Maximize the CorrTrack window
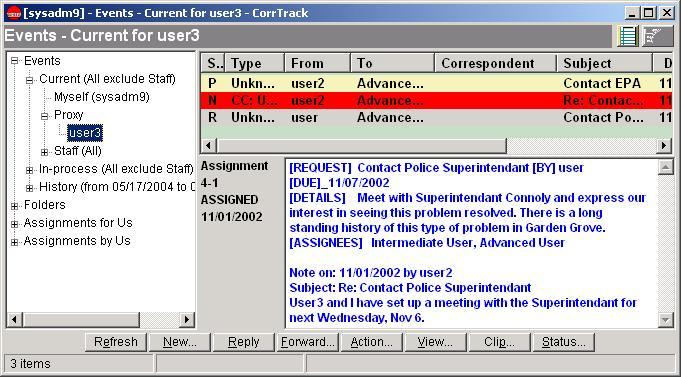The width and height of the screenshot is (681, 377). 648,13
